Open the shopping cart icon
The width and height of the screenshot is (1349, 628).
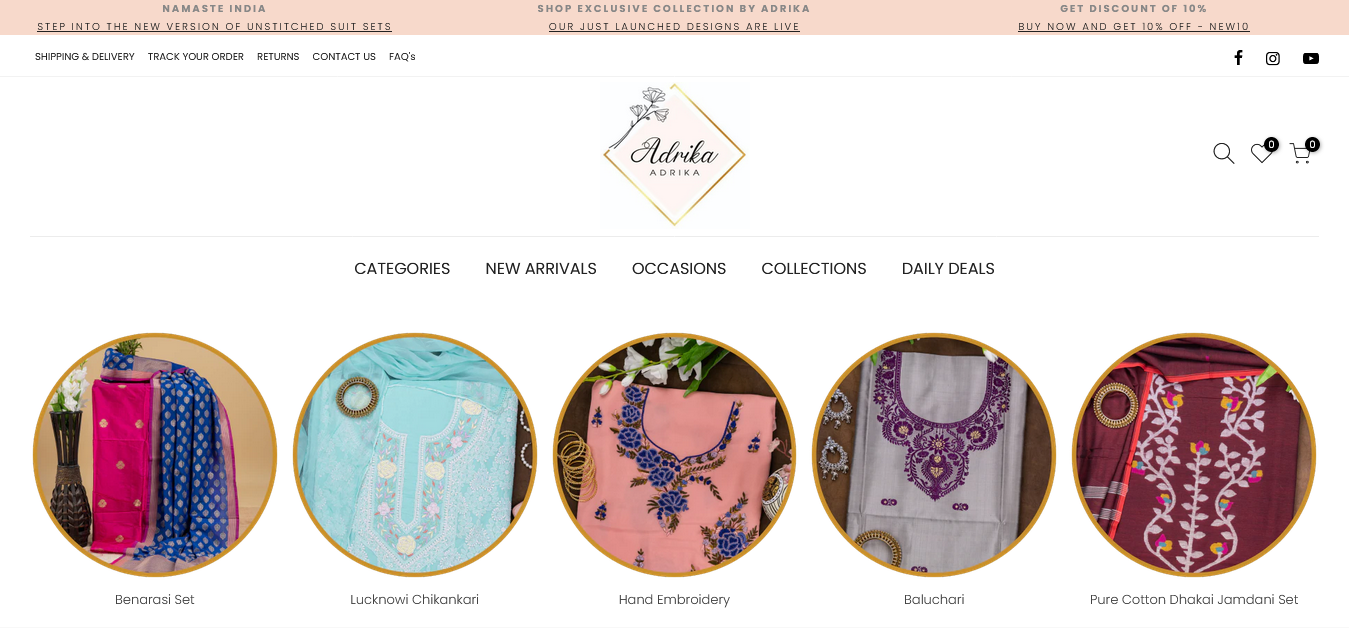coord(1301,153)
